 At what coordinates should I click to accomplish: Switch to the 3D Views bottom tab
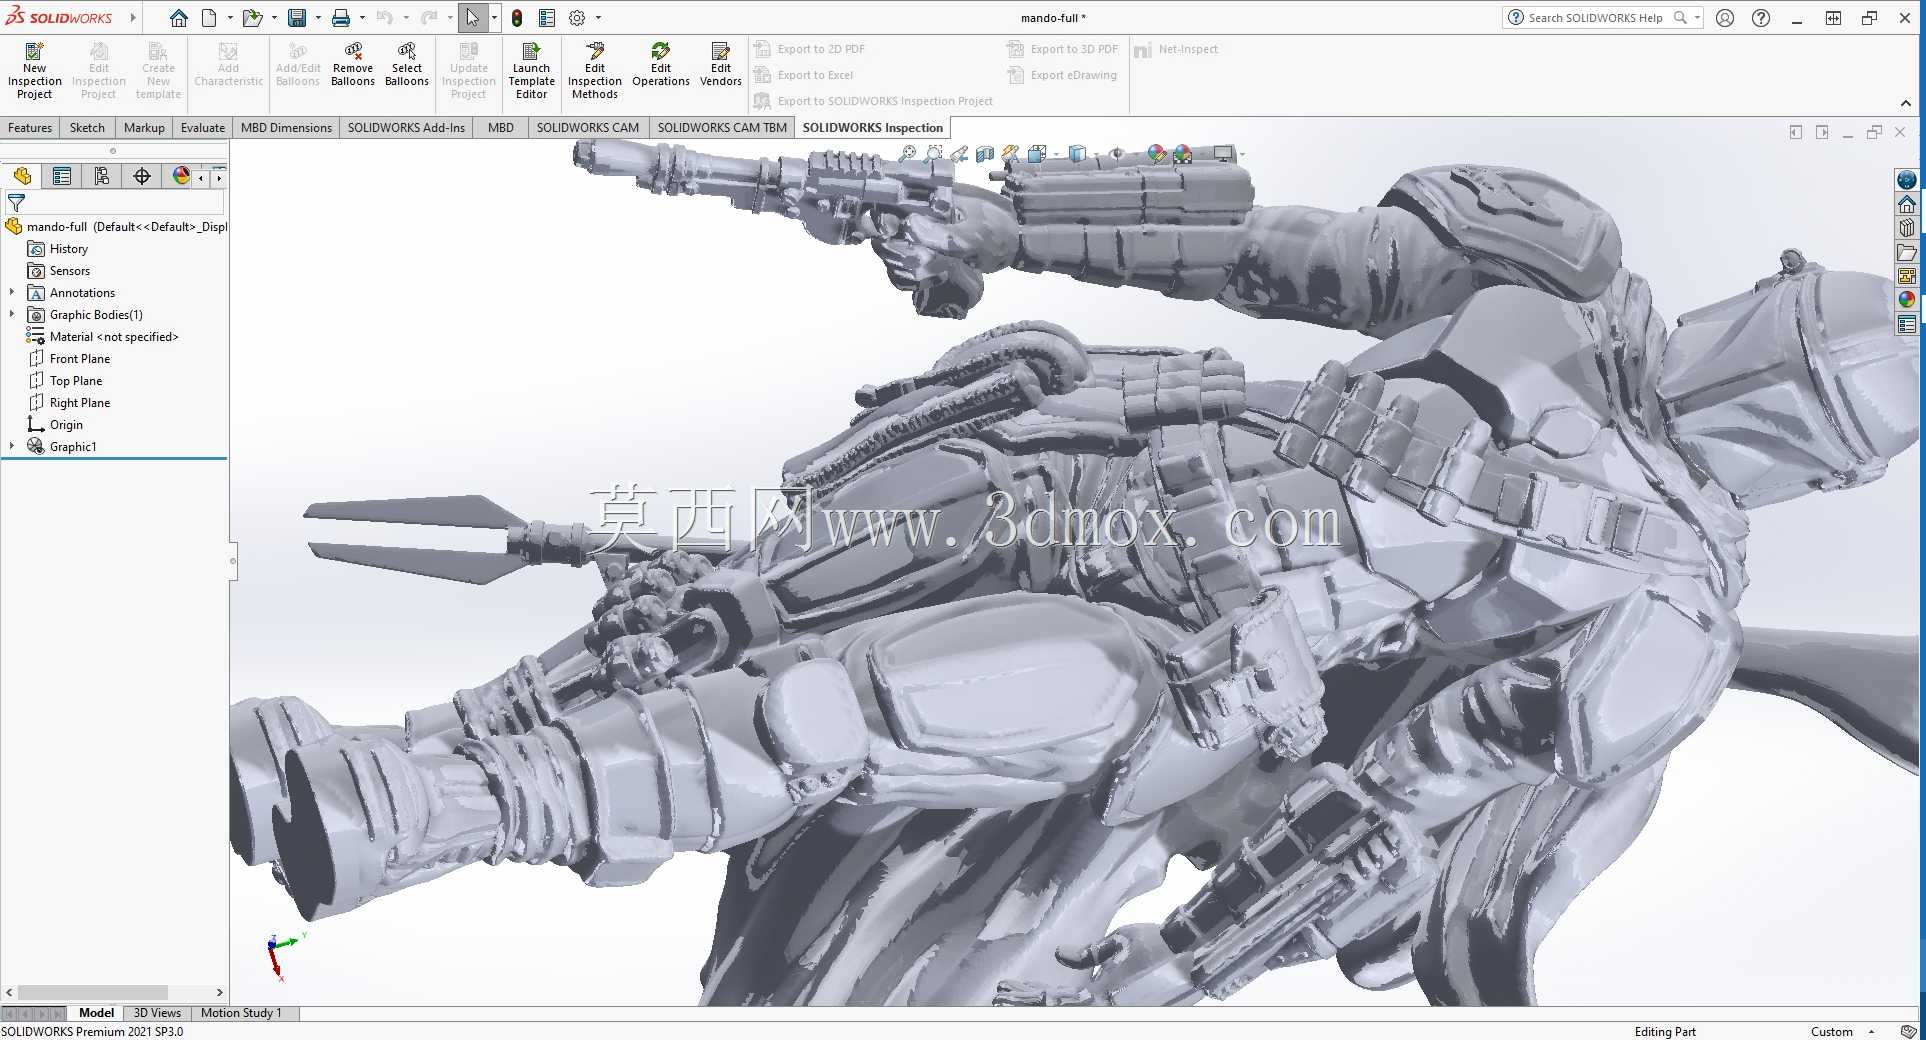[x=157, y=1013]
